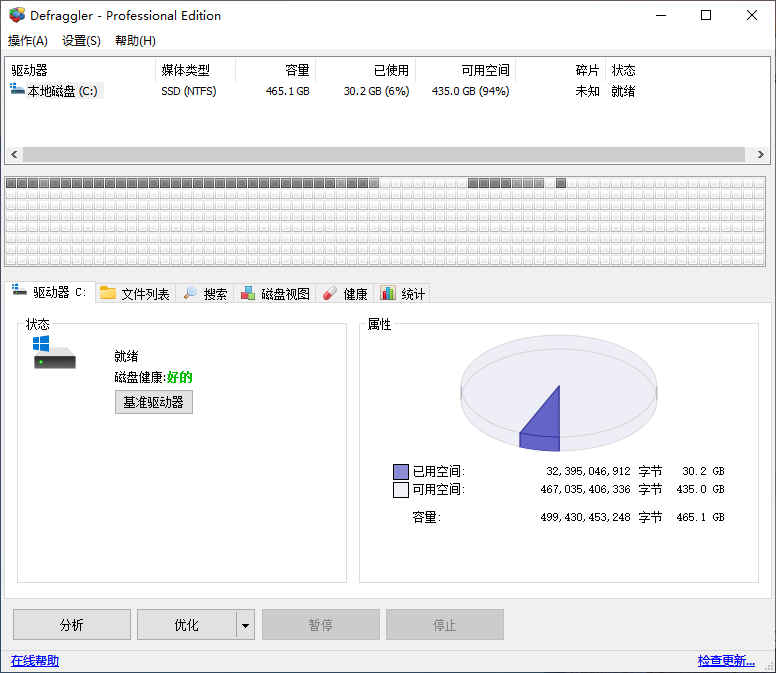Switch to the 磁盘视图 tab
The height and width of the screenshot is (673, 776).
(x=275, y=293)
